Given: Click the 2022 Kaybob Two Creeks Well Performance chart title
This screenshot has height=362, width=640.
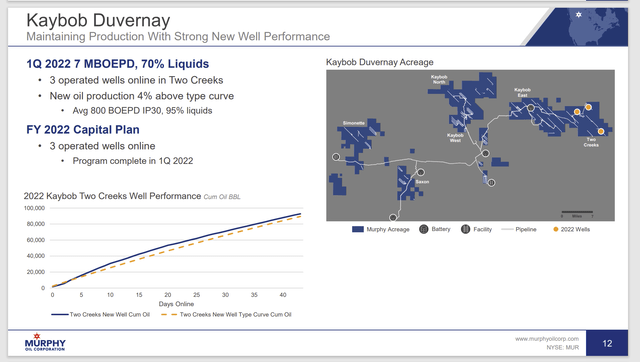Looking at the screenshot, I should coord(112,196).
